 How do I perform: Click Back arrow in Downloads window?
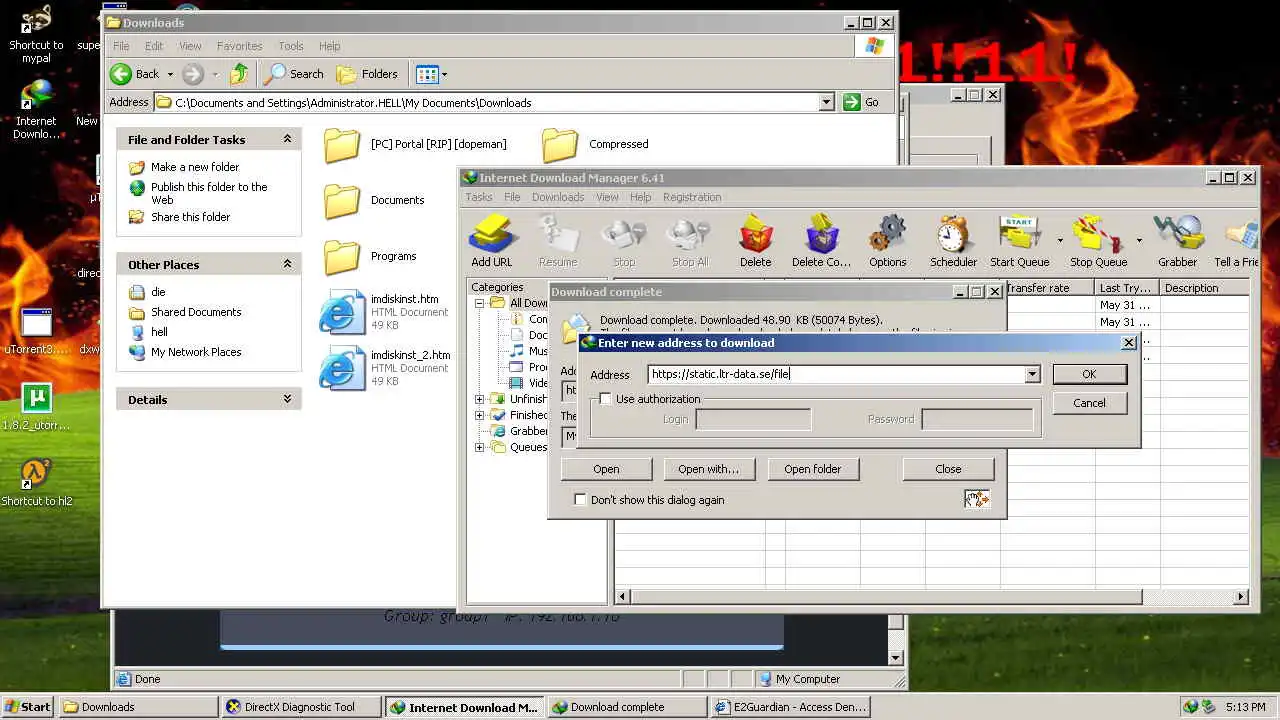[x=136, y=74]
